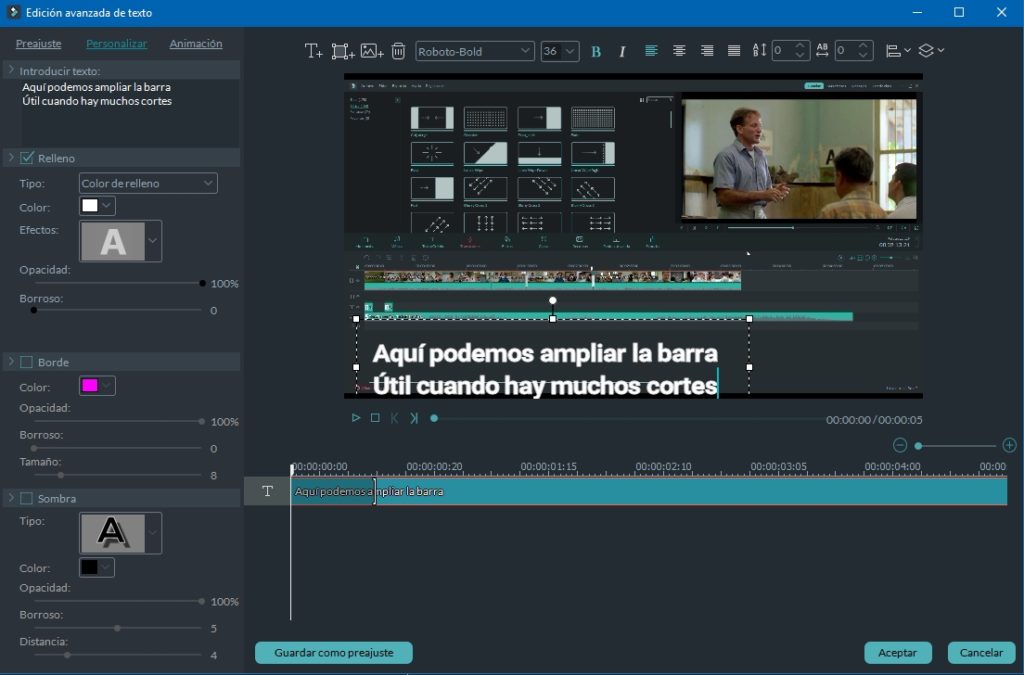Play the title preview
Image resolution: width=1024 pixels, height=675 pixels.
pos(356,418)
